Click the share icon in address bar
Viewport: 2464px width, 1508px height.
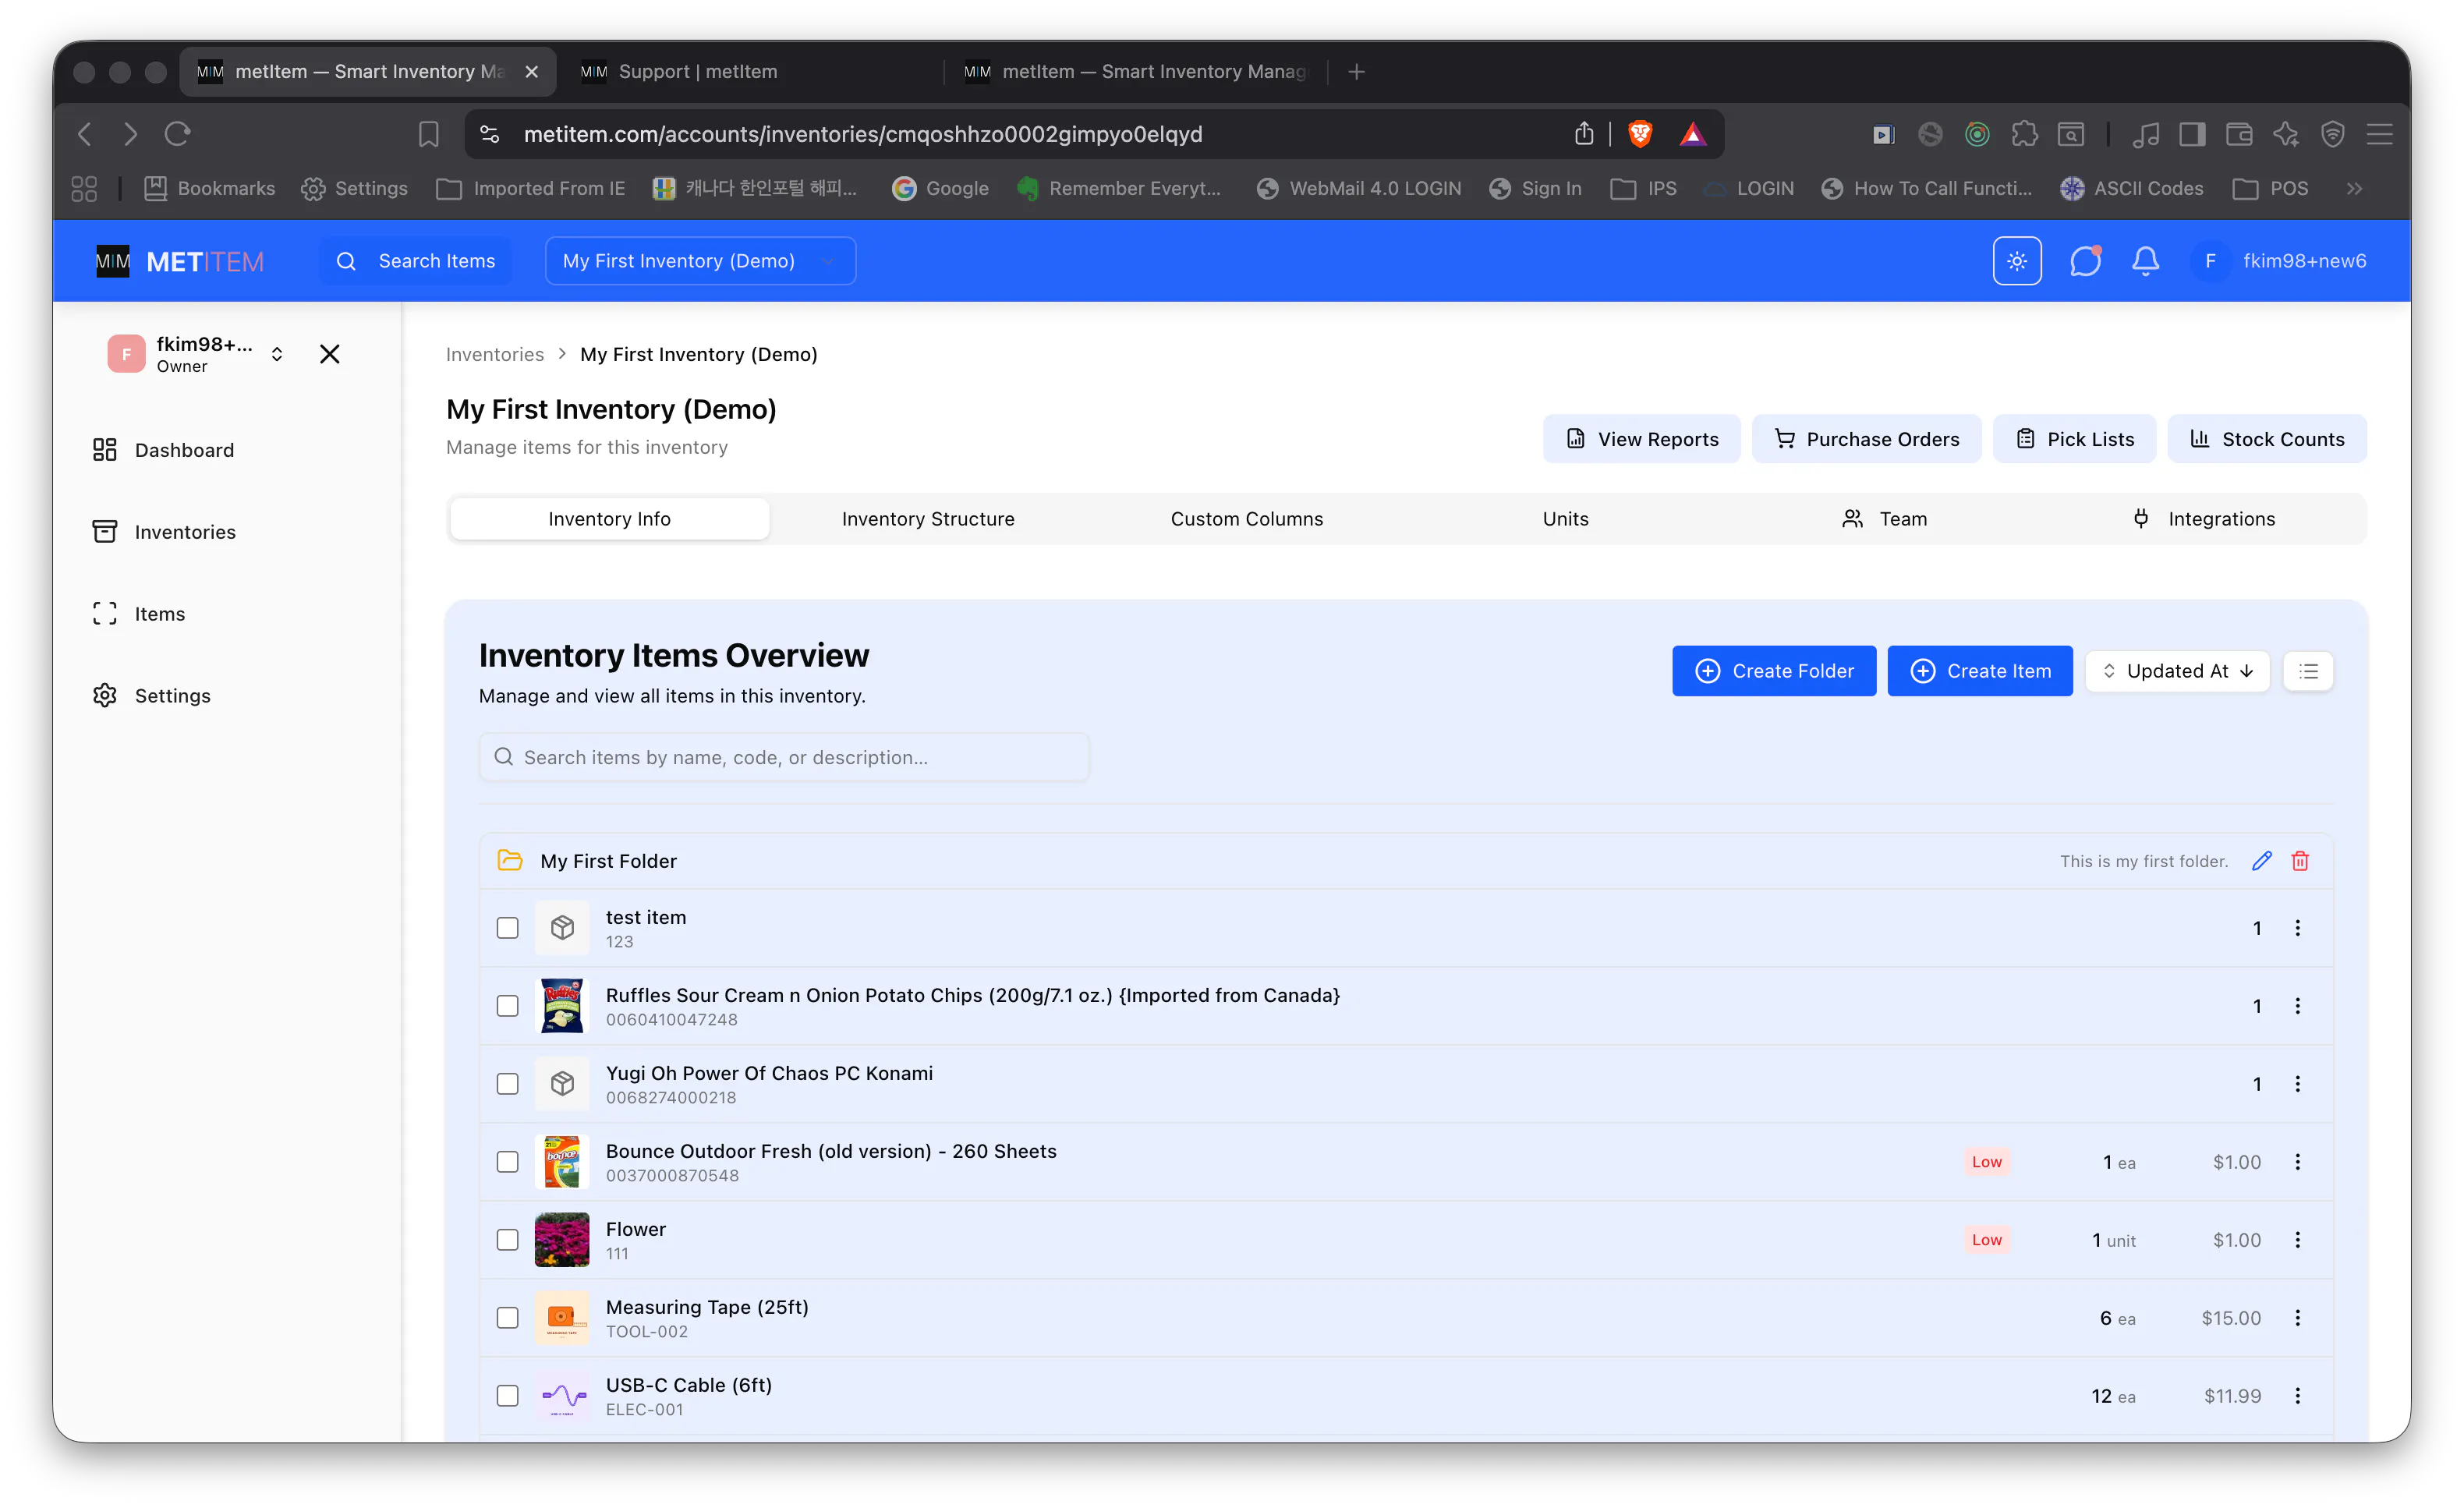pos(1584,134)
